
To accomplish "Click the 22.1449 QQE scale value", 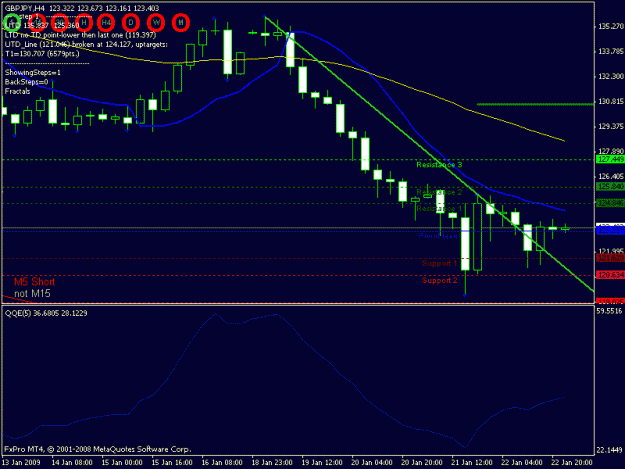I will pos(609,450).
